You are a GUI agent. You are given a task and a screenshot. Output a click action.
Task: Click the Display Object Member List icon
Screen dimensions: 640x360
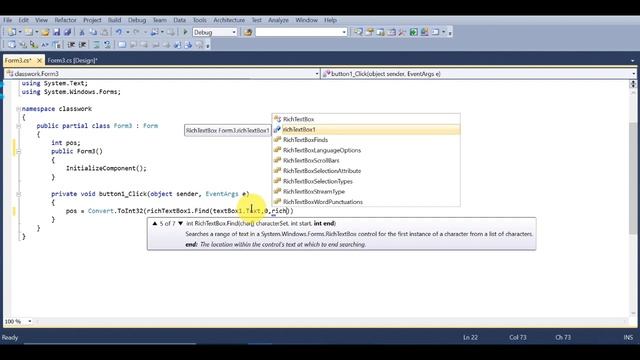pos(12,45)
